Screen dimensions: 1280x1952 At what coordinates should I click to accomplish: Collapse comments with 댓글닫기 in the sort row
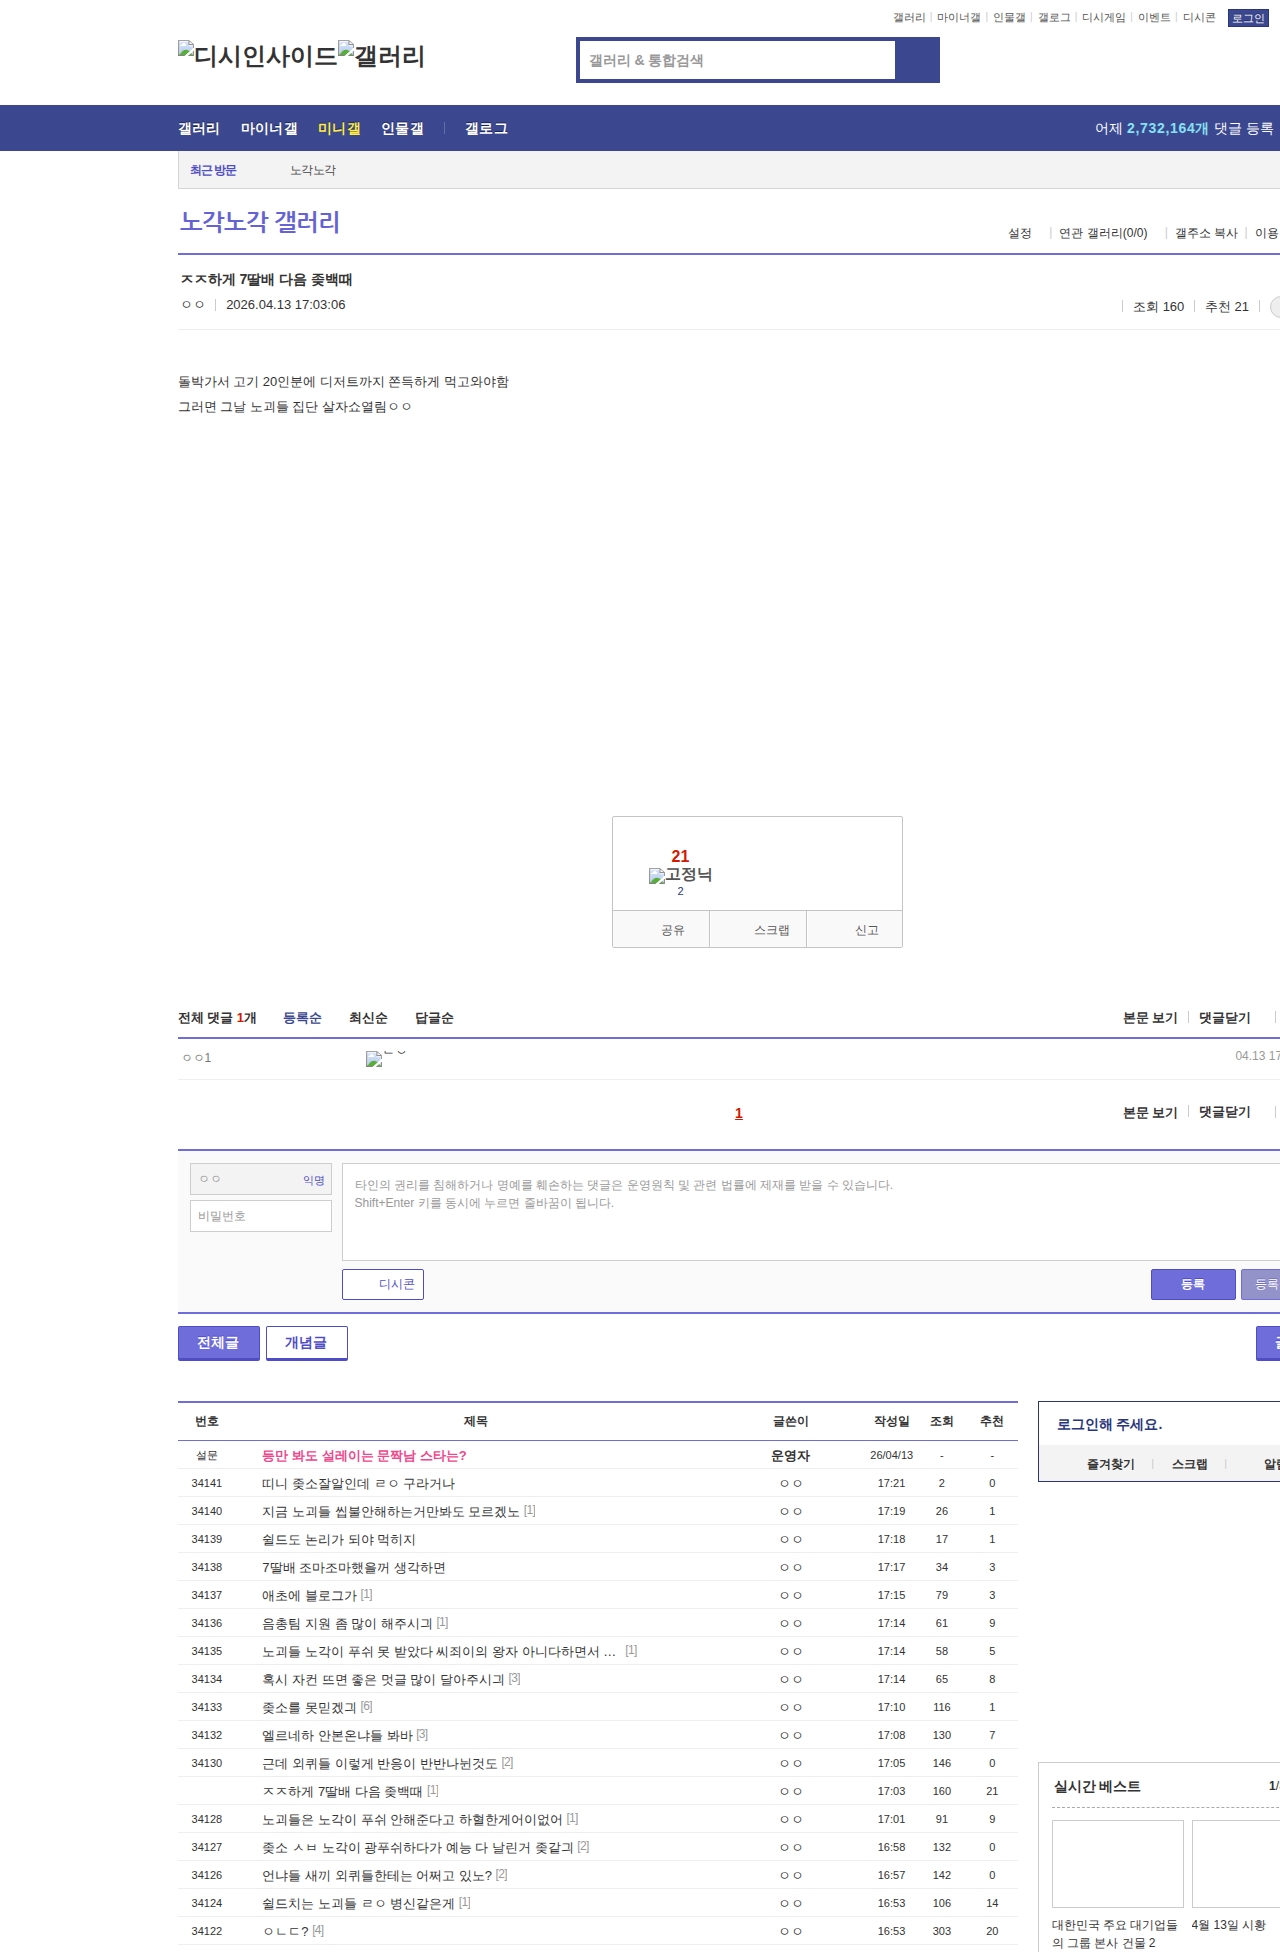[1224, 1018]
